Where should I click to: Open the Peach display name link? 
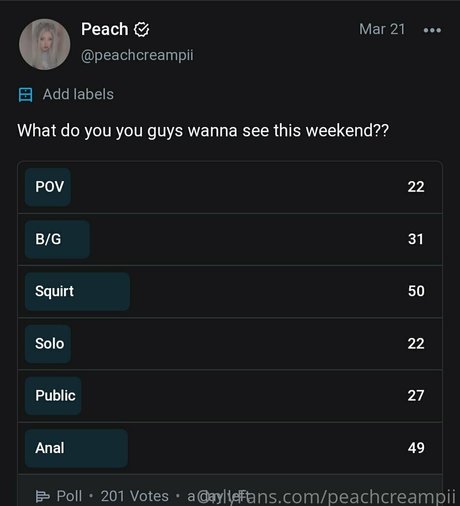105,29
